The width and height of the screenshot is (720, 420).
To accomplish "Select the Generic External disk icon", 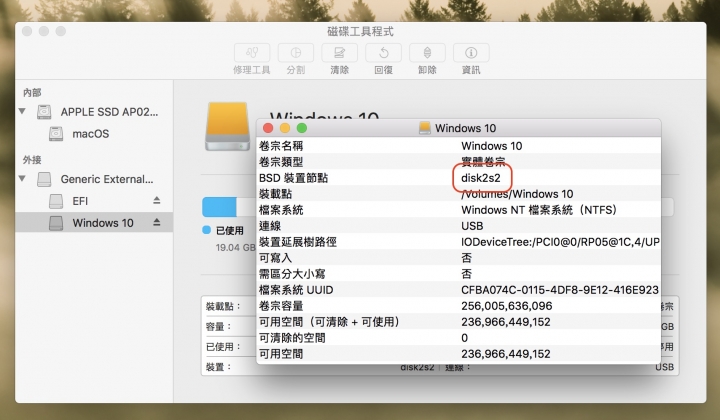I will coord(44,179).
